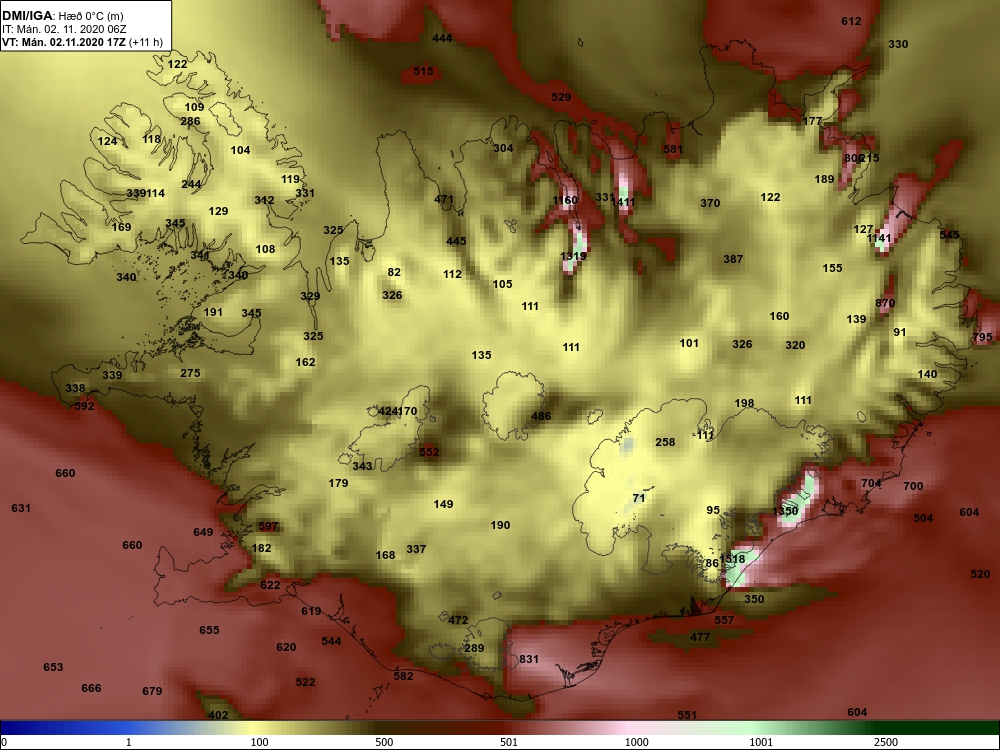Click the 2500 legend label
The height and width of the screenshot is (750, 1000).
885,743
